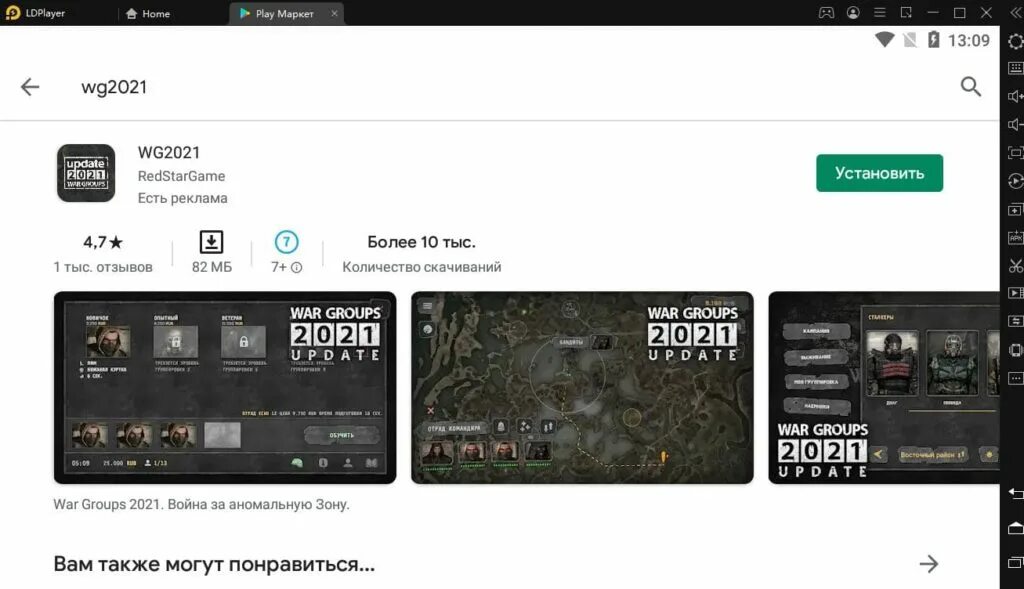
Task: Open the 7+ age rating badge
Action: (x=286, y=242)
